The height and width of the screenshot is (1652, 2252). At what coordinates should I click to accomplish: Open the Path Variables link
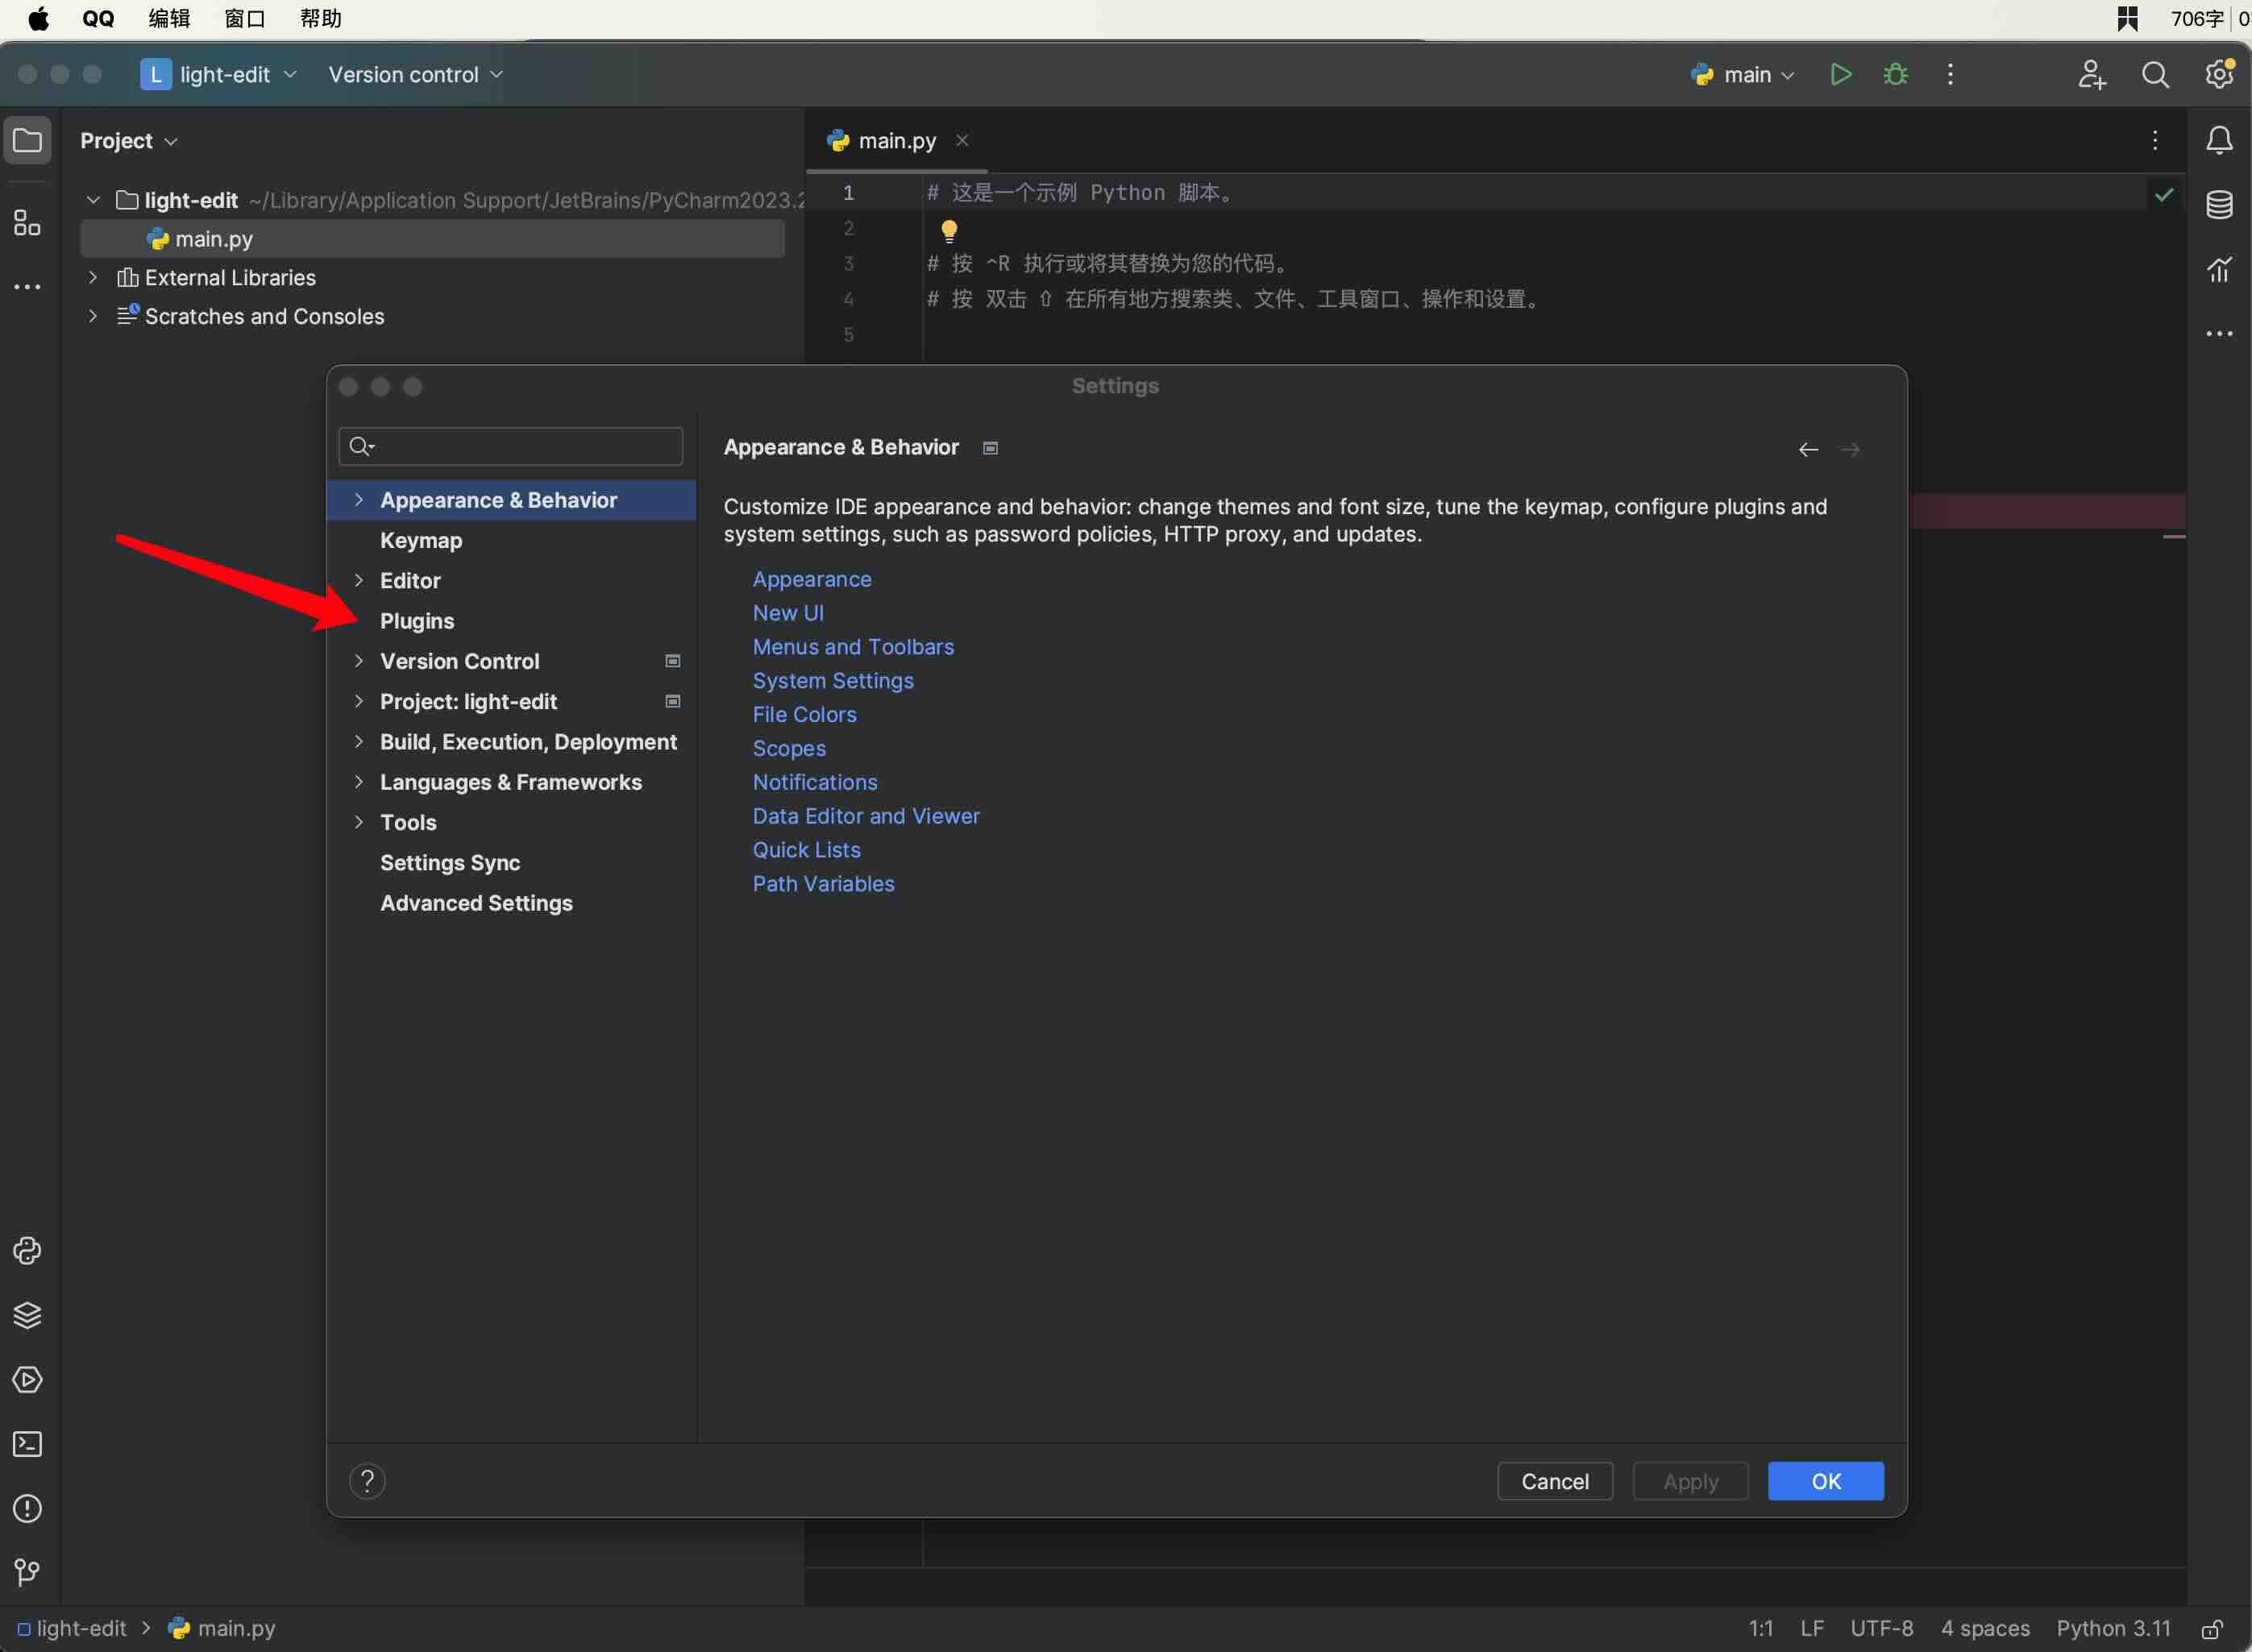click(823, 884)
